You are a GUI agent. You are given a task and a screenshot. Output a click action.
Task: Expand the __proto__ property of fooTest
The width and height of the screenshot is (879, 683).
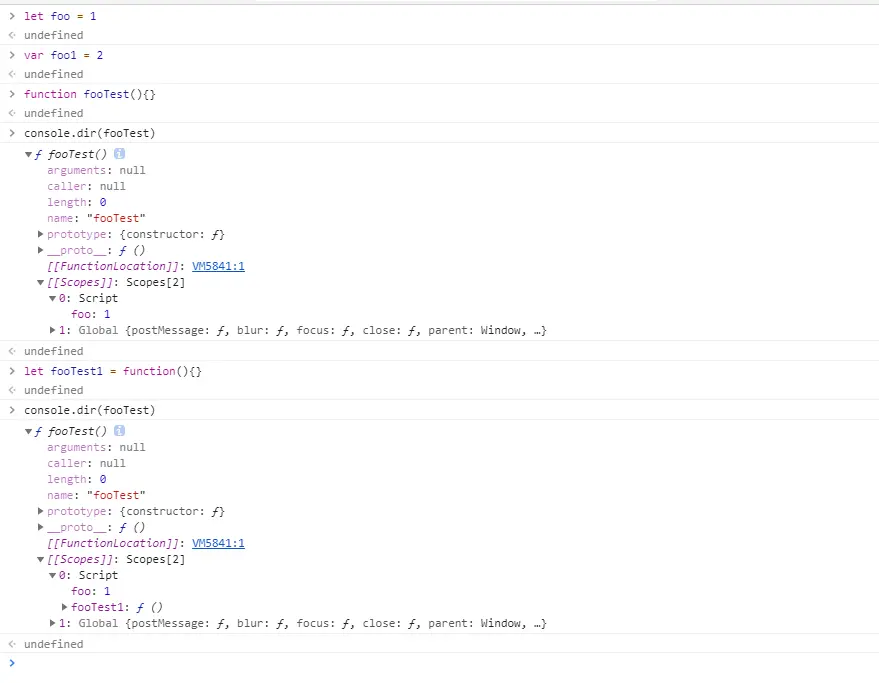click(x=40, y=250)
